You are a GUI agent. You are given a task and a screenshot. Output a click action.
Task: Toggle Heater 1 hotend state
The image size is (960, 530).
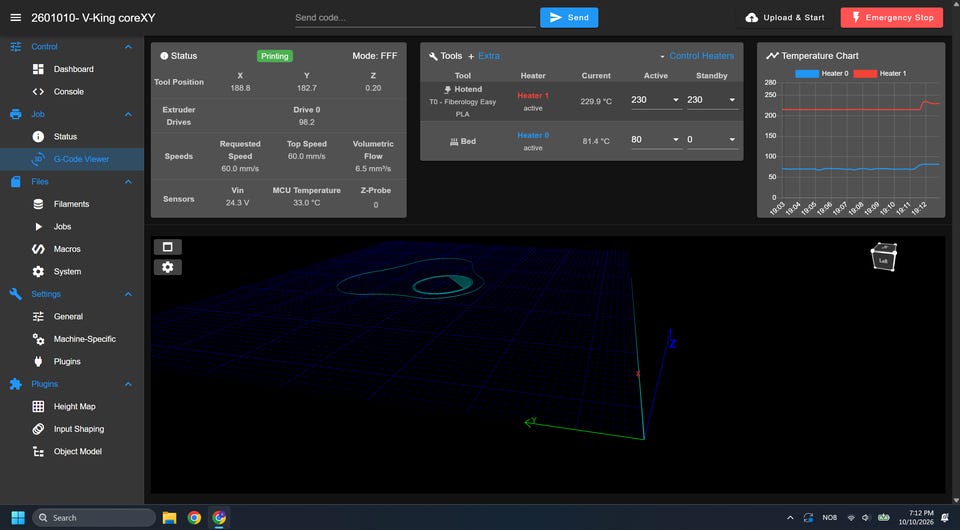tap(533, 95)
